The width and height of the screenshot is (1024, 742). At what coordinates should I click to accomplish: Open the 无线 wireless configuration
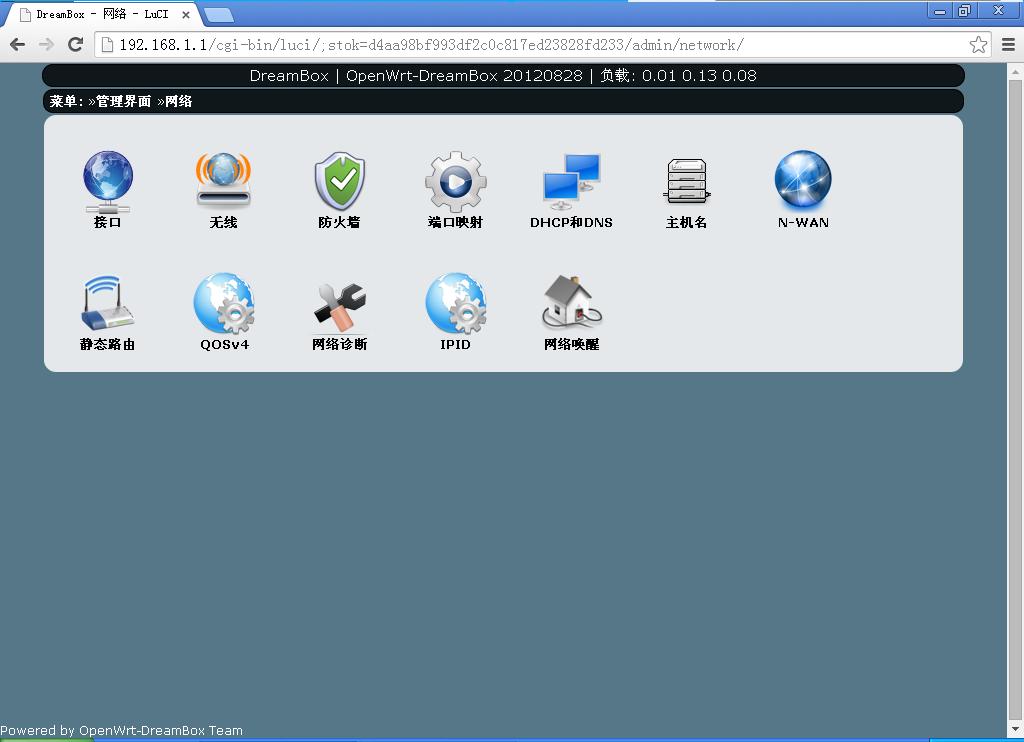[222, 188]
